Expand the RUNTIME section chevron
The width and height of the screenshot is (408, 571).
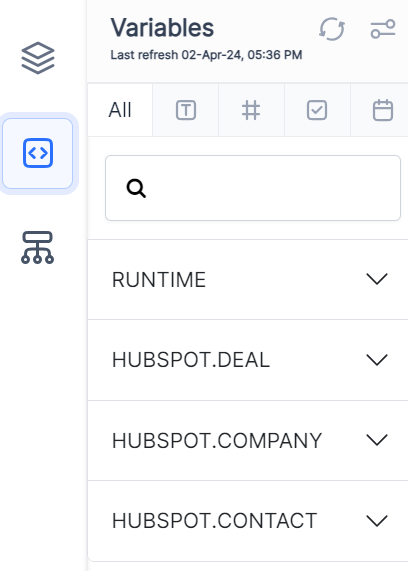point(377,279)
